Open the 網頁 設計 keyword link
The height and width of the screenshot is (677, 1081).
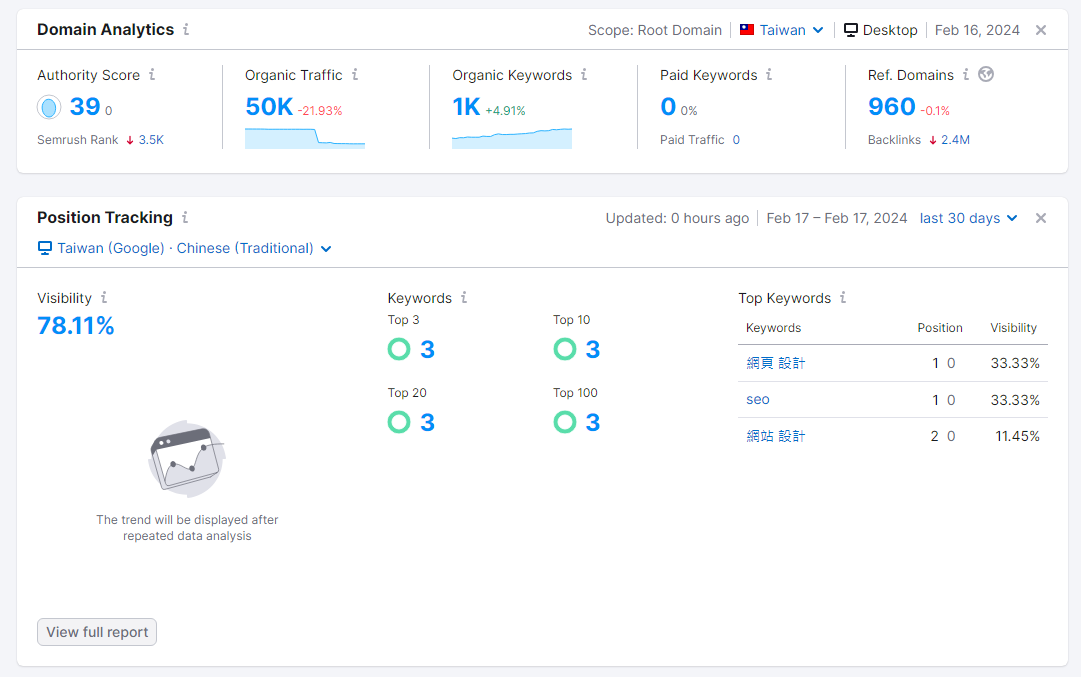coord(773,363)
